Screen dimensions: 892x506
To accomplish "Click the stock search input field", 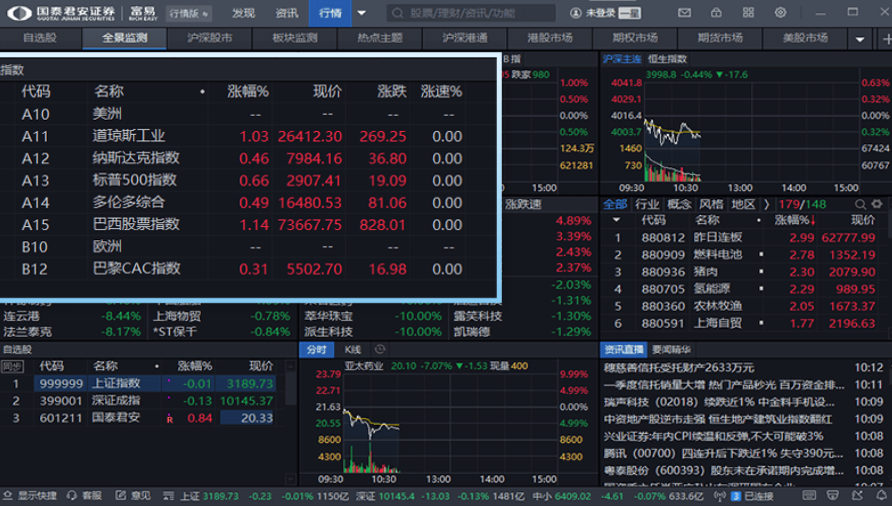I will 470,14.
